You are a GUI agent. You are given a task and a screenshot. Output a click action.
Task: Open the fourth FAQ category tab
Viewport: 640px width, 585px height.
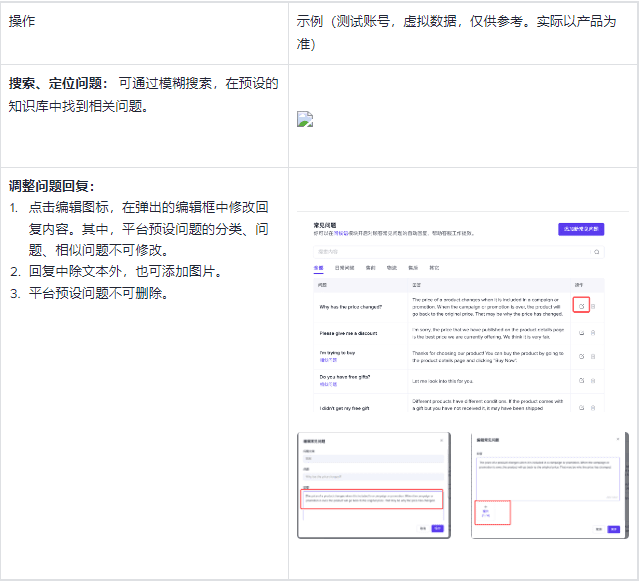[391, 268]
